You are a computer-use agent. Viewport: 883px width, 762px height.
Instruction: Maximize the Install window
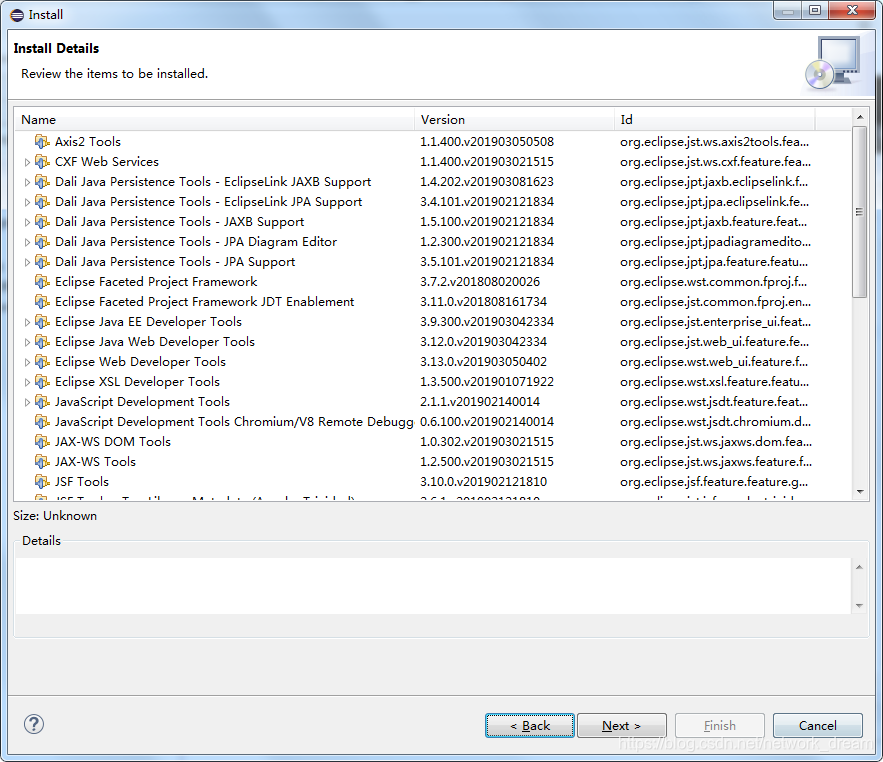click(815, 10)
